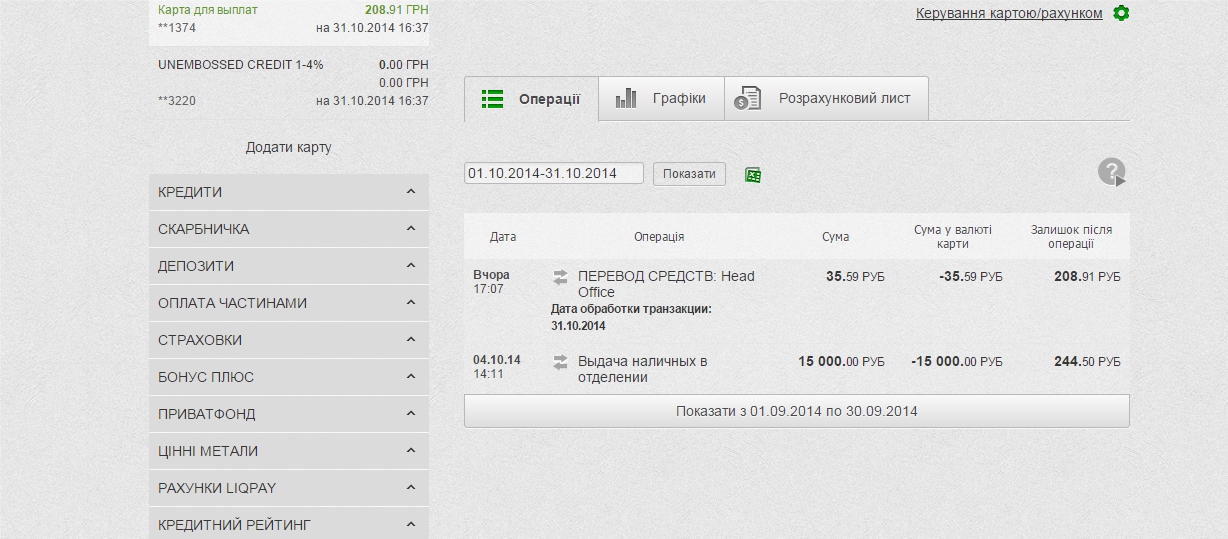Click the green list icon on Операції tab
This screenshot has height=539, width=1228.
point(492,99)
